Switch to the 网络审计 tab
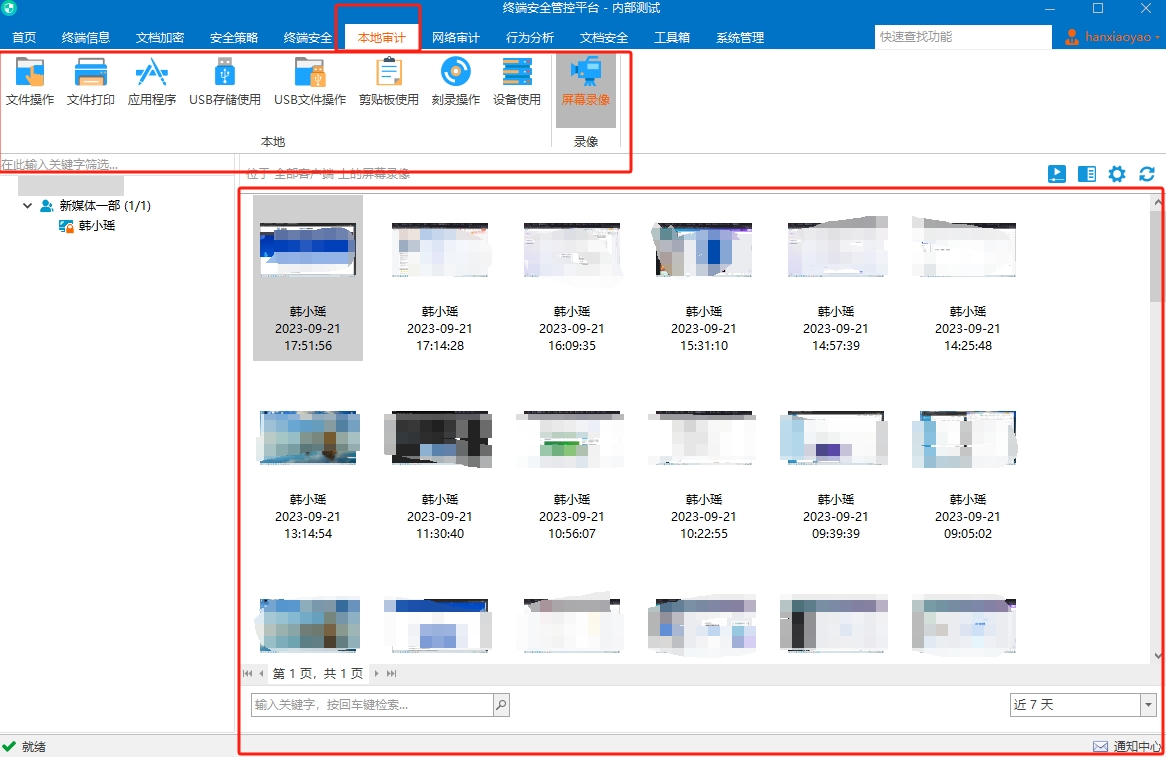This screenshot has width=1166, height=757. pyautogui.click(x=456, y=37)
